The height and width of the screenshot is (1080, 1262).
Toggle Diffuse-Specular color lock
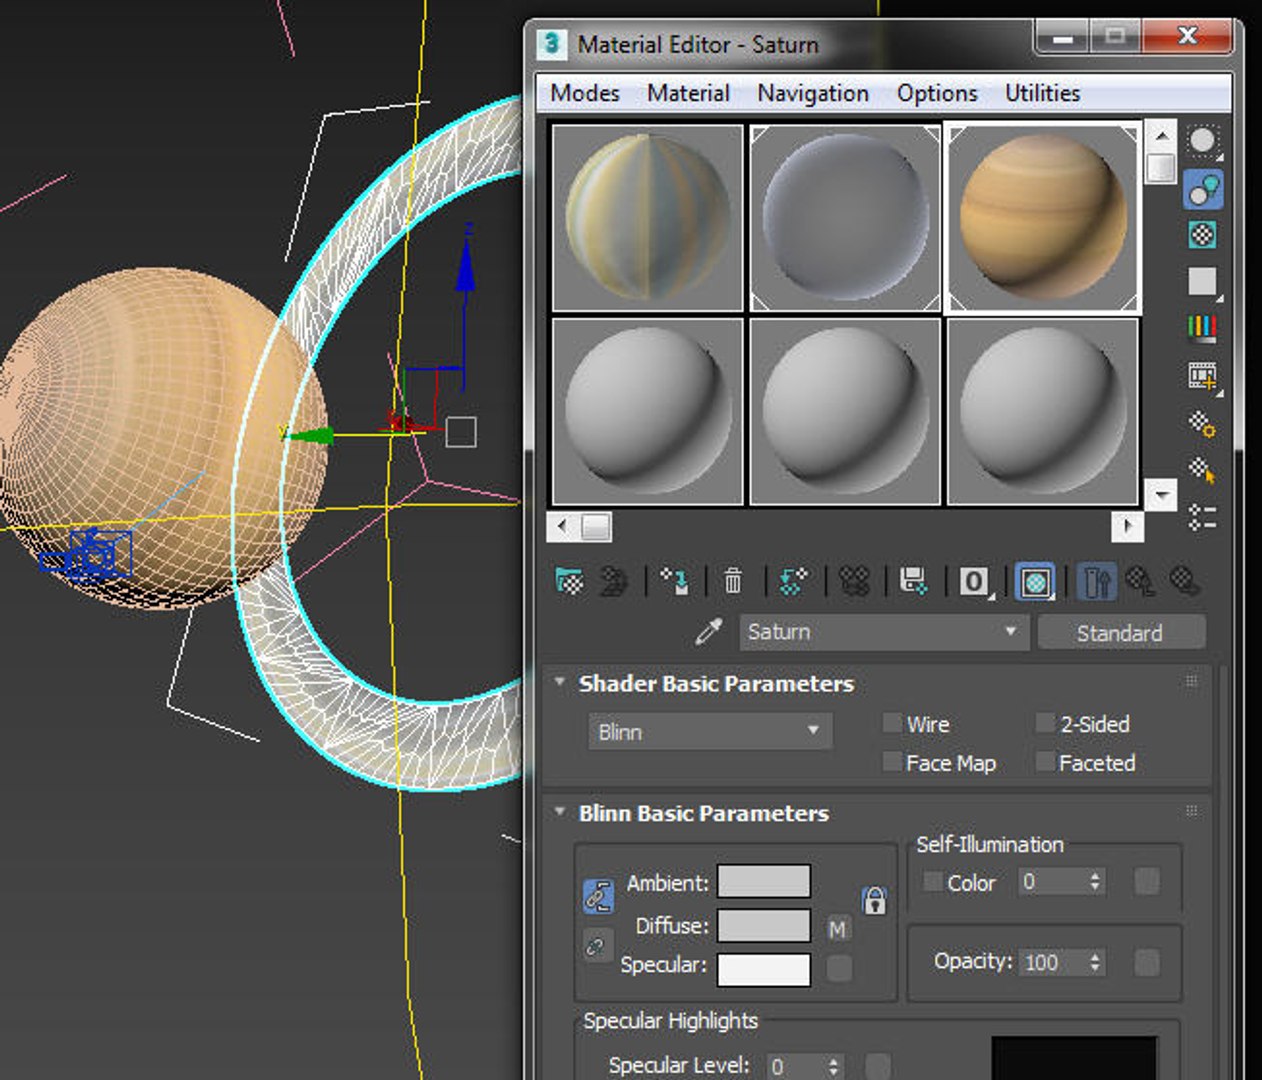pos(596,945)
